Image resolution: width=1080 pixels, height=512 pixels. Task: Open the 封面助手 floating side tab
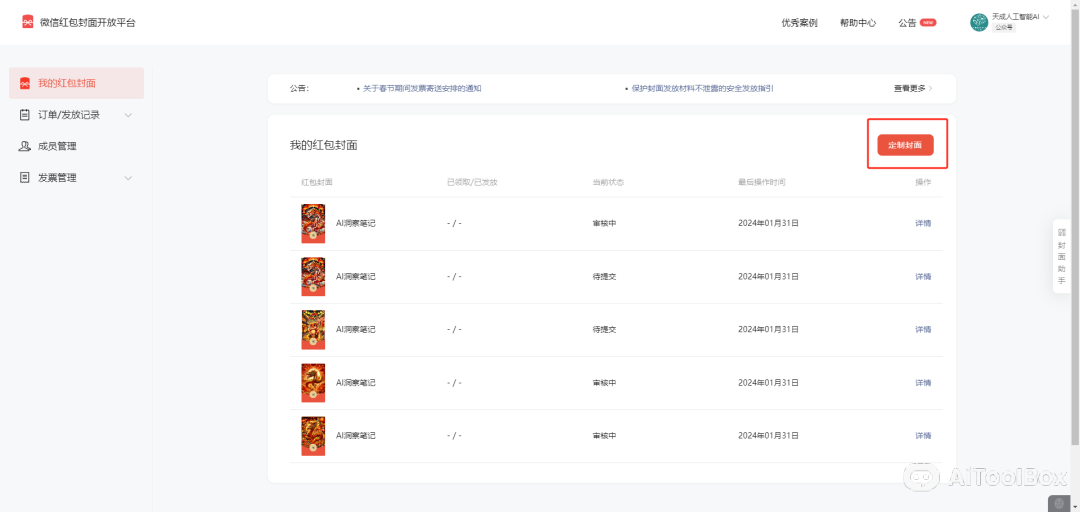point(1061,256)
